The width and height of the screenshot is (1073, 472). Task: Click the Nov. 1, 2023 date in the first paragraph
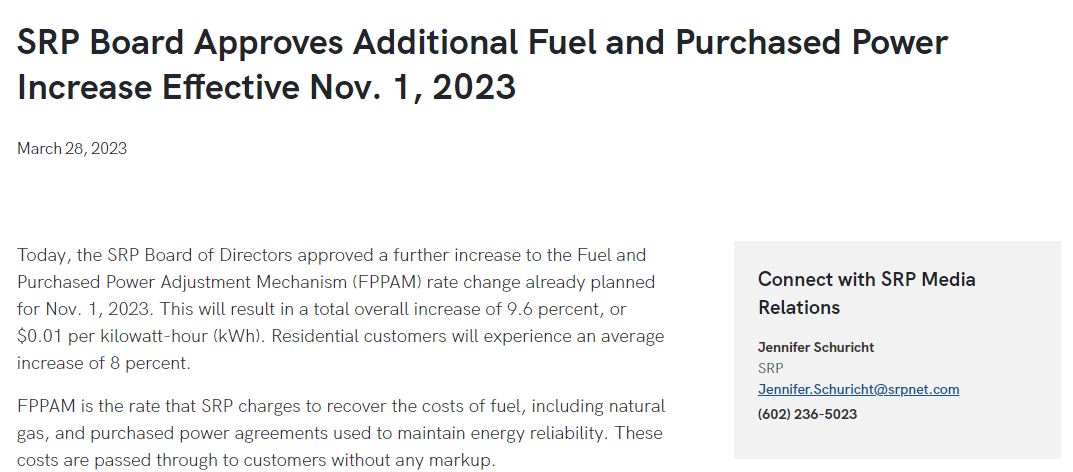click(98, 309)
